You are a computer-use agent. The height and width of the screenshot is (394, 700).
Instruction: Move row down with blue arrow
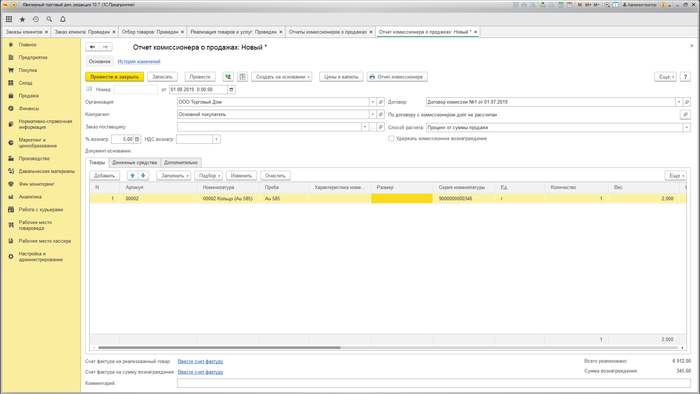(x=143, y=175)
